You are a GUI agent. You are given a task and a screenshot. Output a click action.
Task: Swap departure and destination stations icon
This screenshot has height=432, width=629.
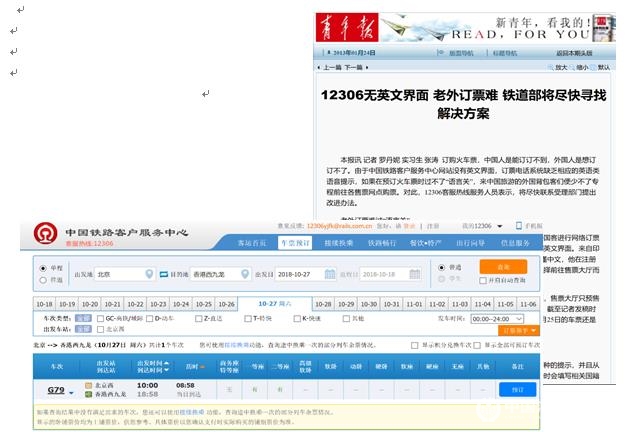[163, 274]
